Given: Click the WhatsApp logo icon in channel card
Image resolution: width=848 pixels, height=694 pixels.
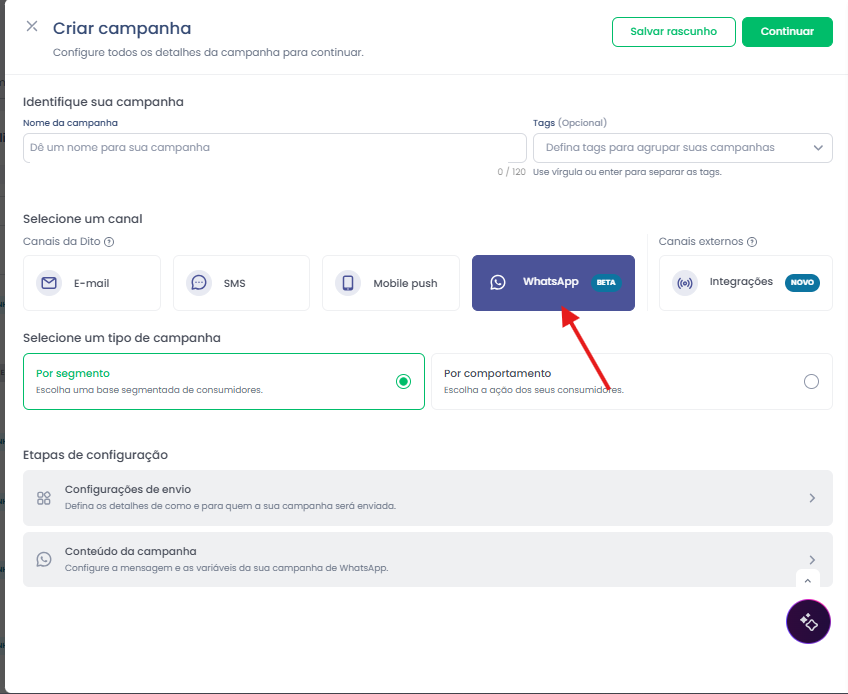Looking at the screenshot, I should pos(498,282).
